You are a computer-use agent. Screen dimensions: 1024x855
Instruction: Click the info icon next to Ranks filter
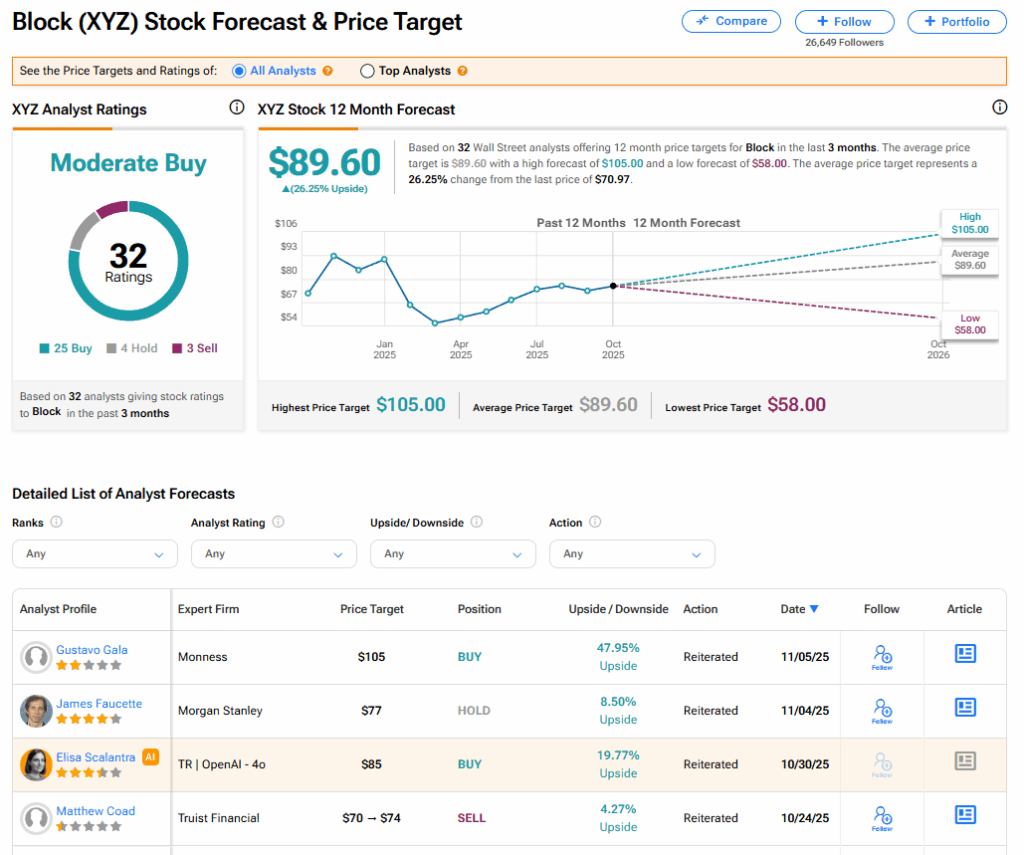coord(57,522)
